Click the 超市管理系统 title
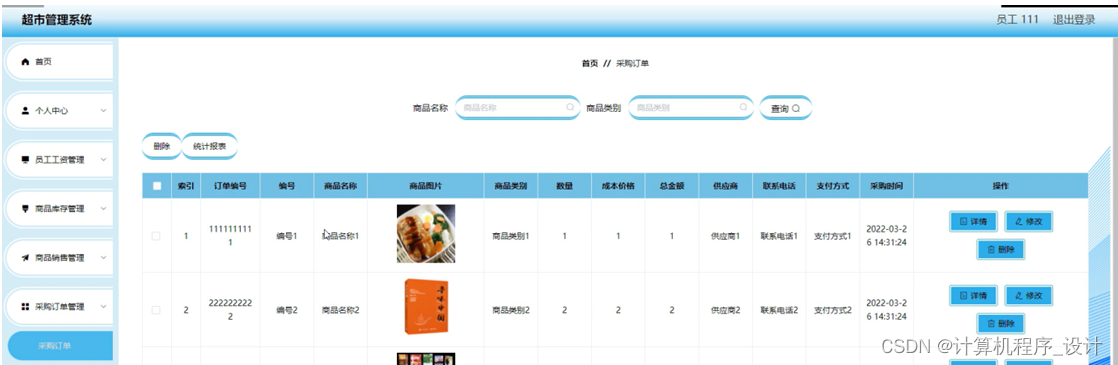 pyautogui.click(x=56, y=20)
